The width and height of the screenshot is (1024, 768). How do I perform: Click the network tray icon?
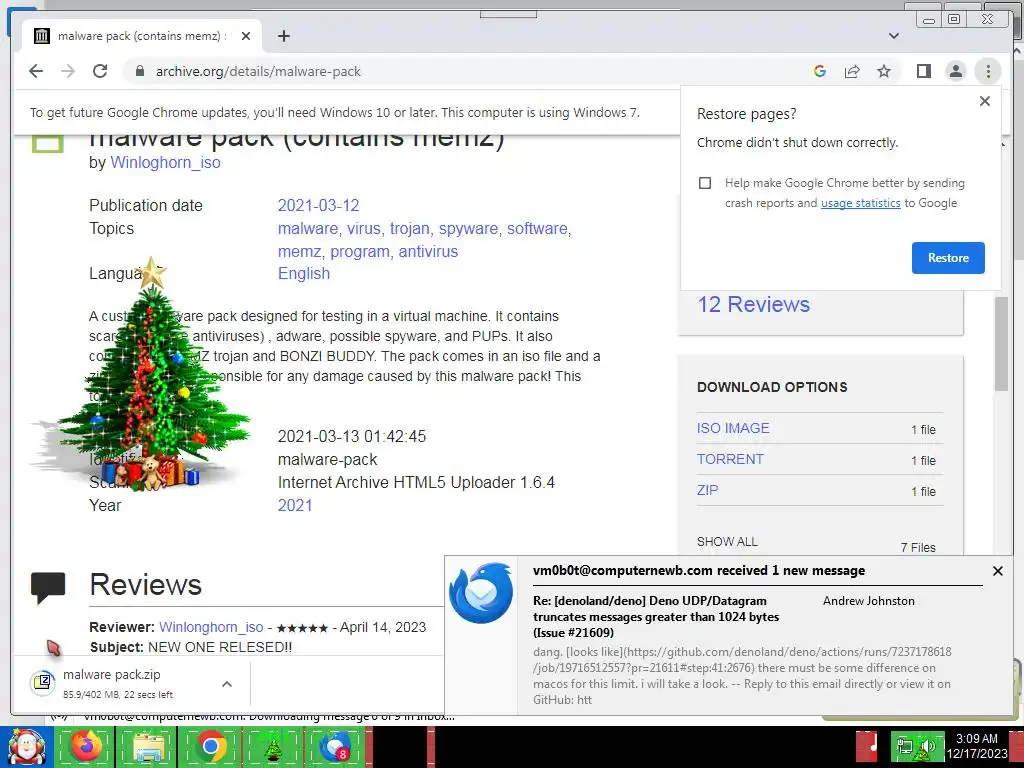coord(904,746)
